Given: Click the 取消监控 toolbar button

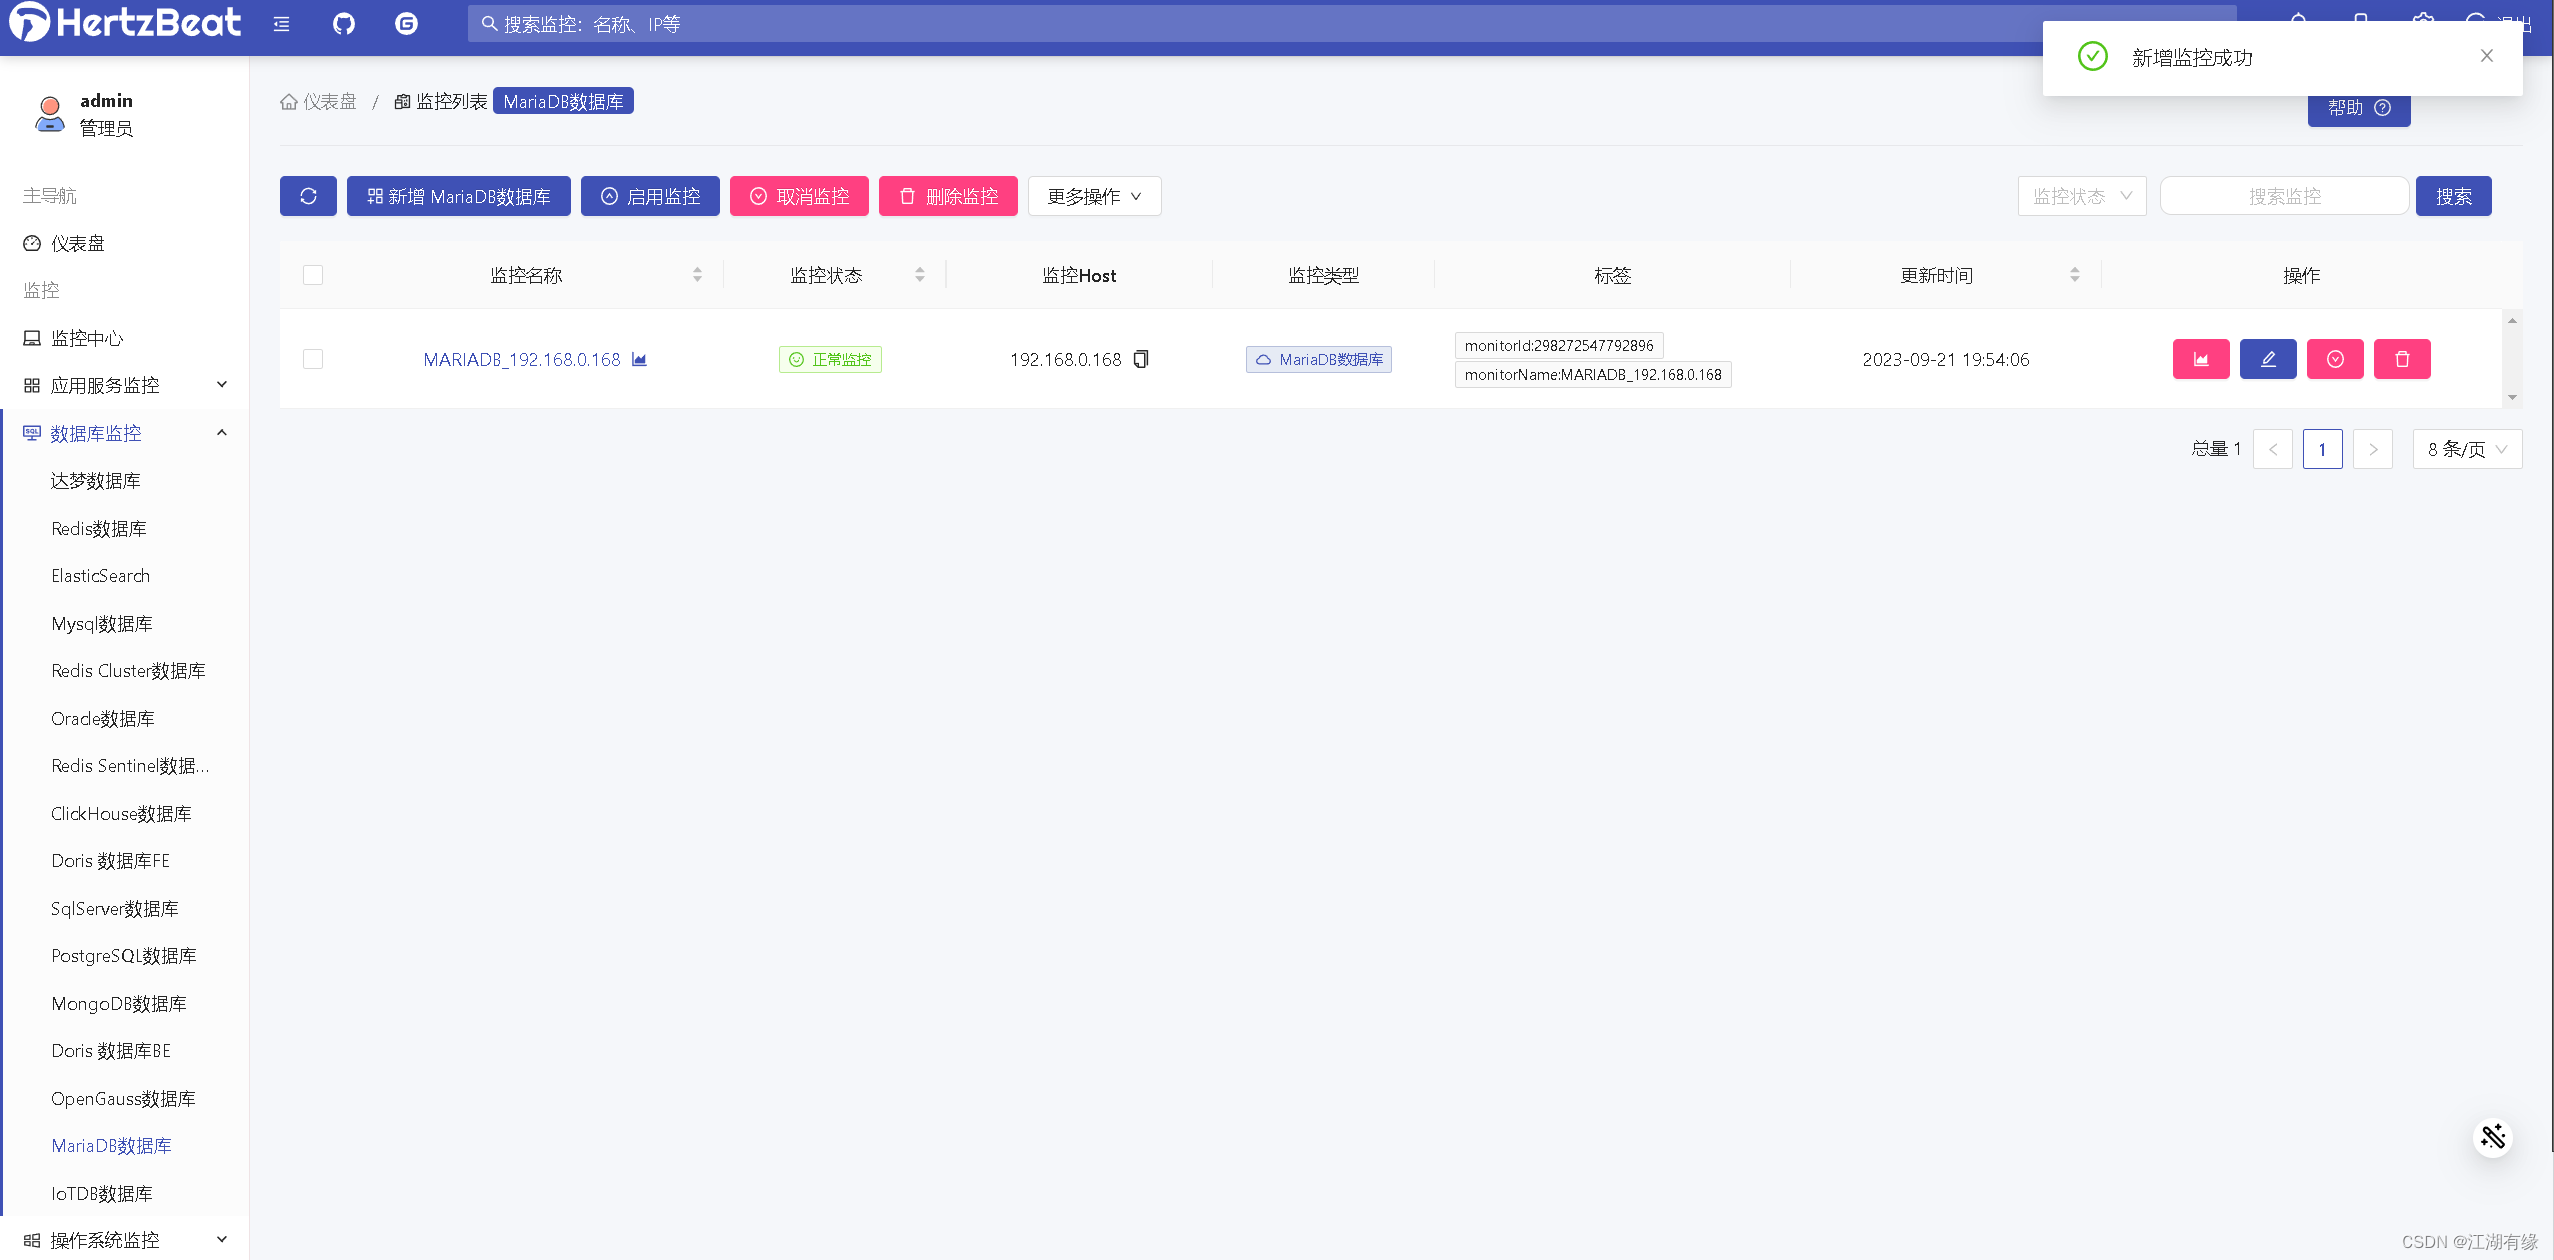Looking at the screenshot, I should [x=799, y=196].
